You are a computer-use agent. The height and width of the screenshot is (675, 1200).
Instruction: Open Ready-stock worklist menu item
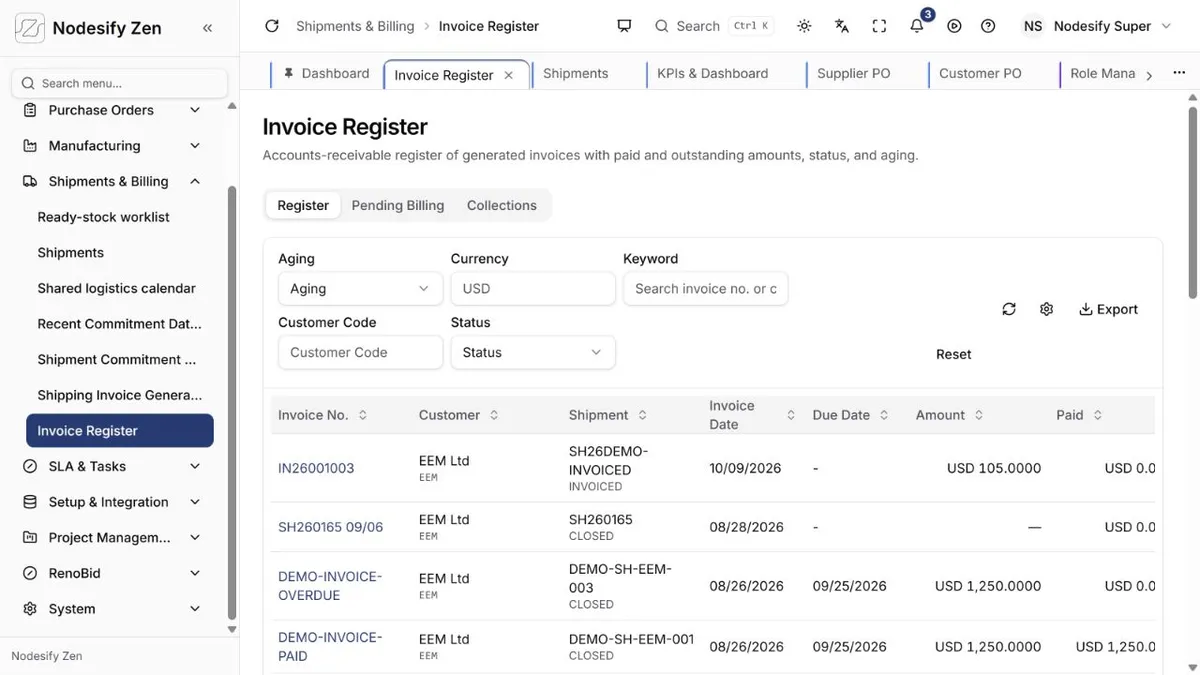[x=104, y=217]
